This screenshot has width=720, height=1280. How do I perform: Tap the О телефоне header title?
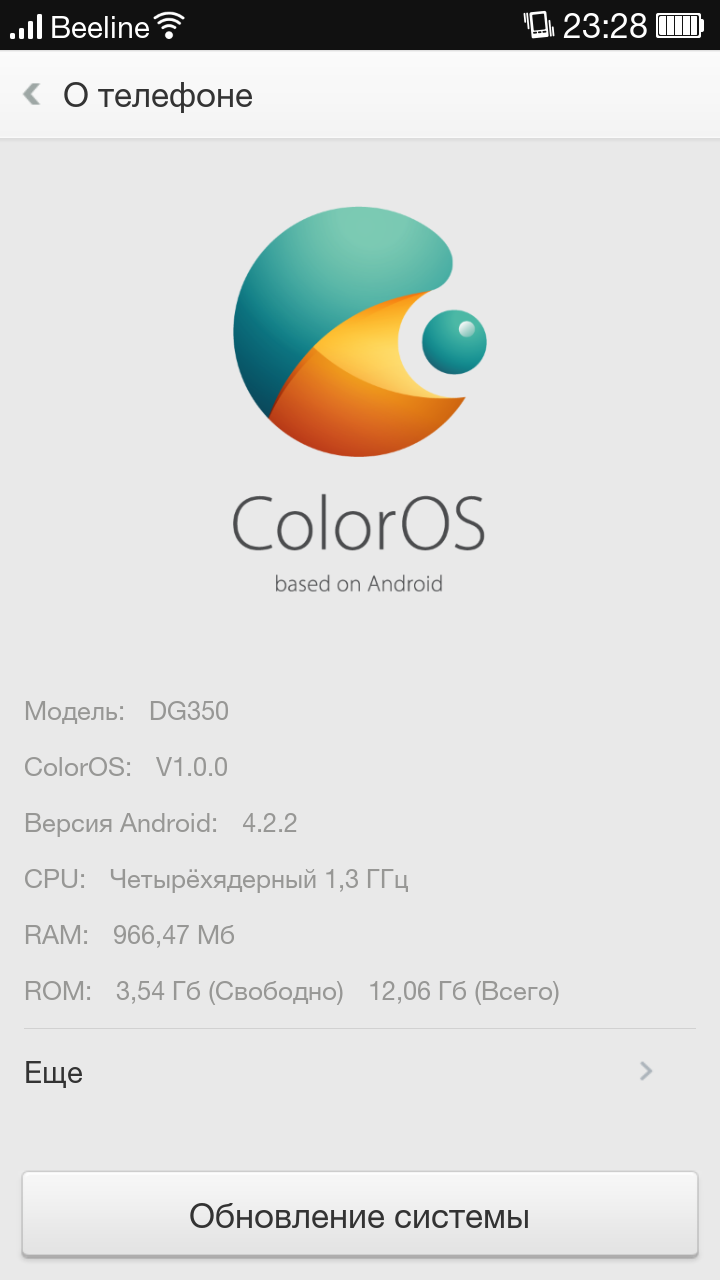(x=158, y=95)
